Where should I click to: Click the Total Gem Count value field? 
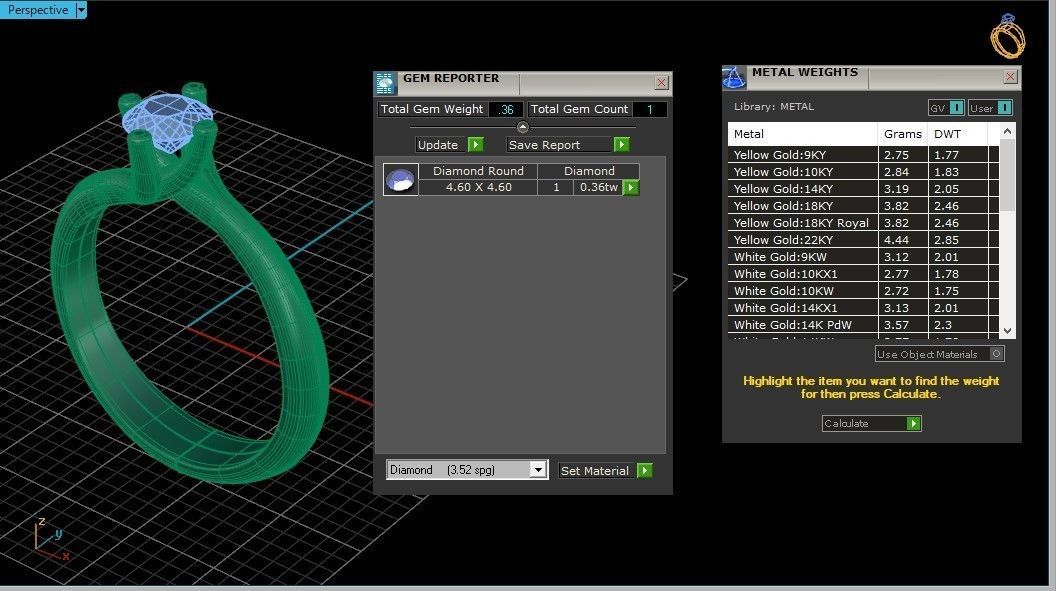649,109
